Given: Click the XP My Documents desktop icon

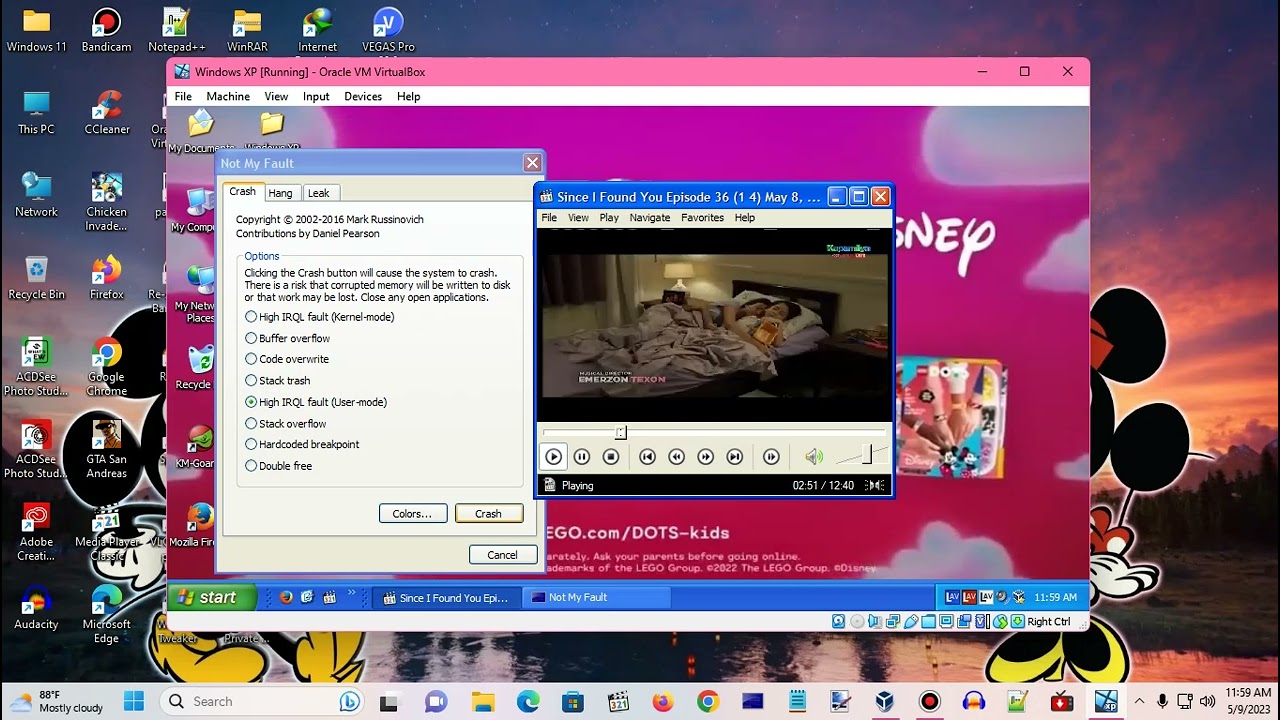Looking at the screenshot, I should [x=201, y=132].
